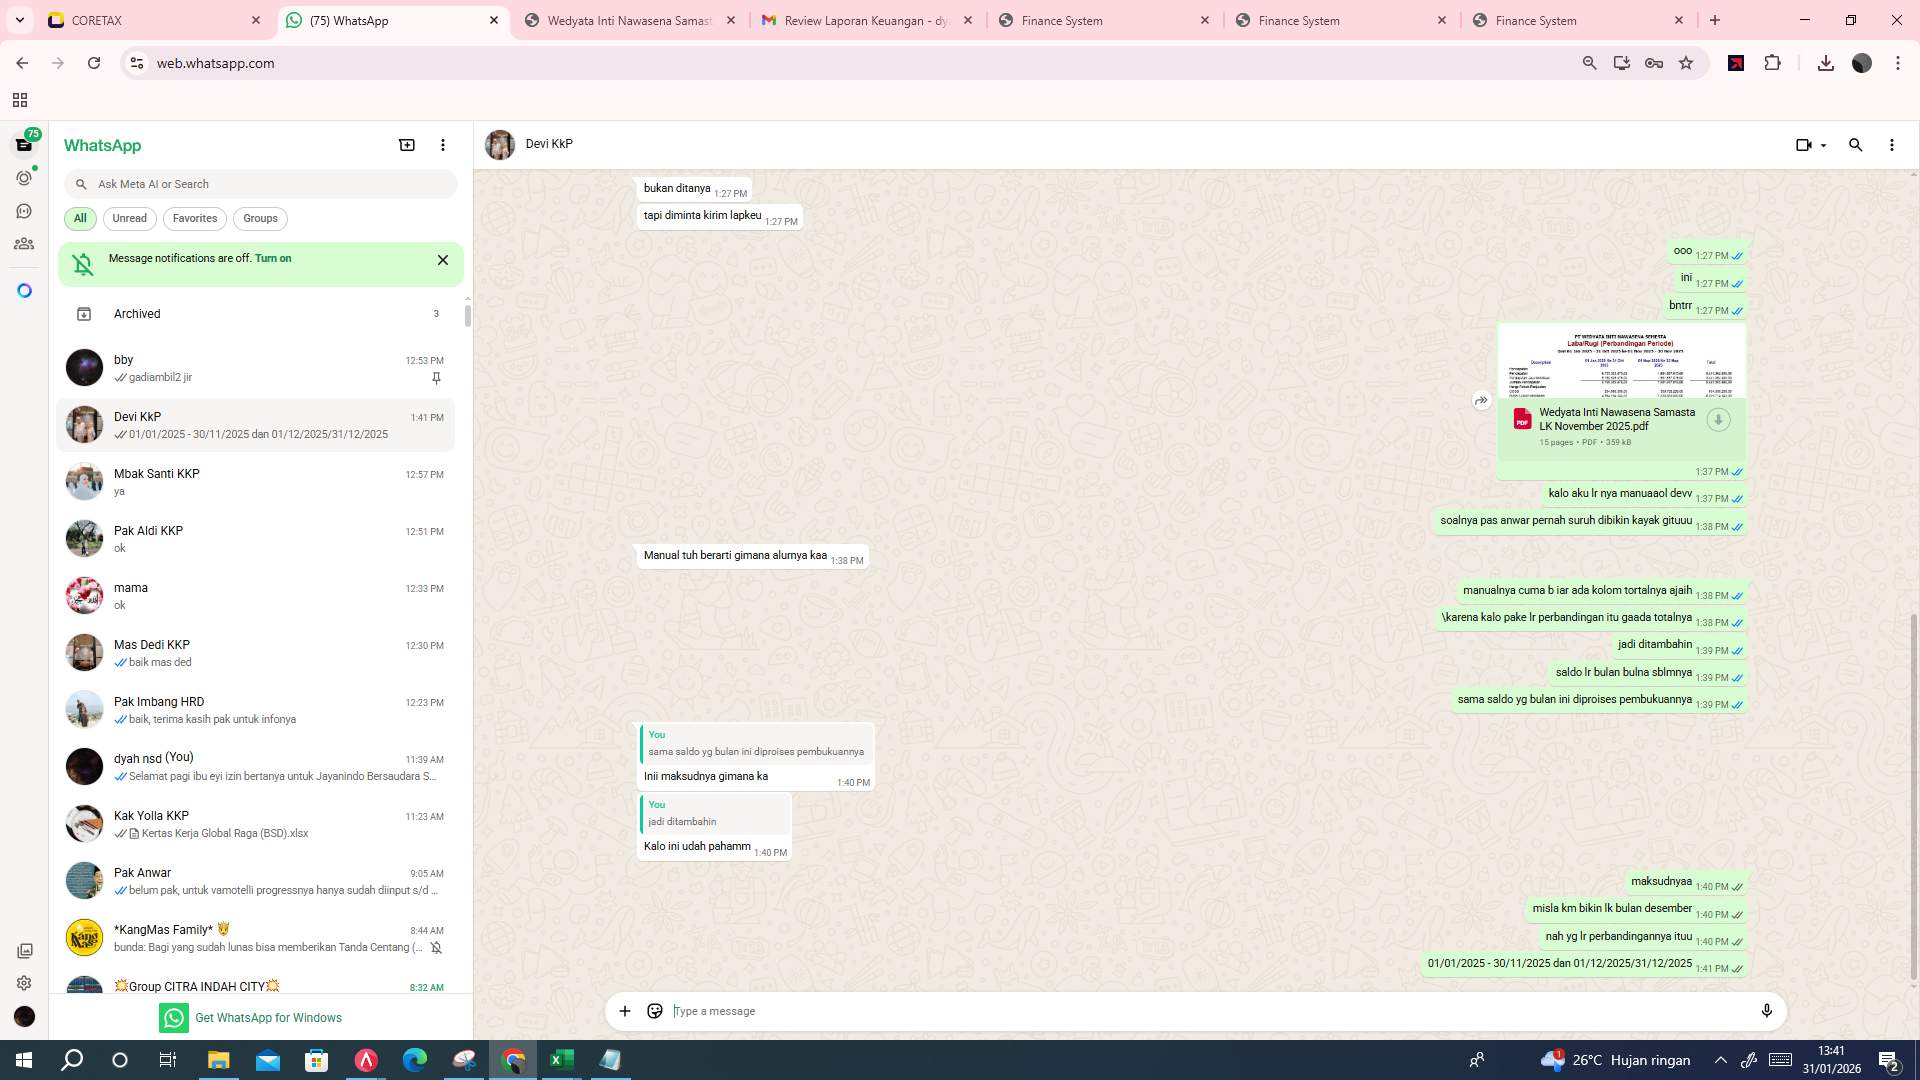
Task: Open the emoji and sticker picker
Action: 655,1011
